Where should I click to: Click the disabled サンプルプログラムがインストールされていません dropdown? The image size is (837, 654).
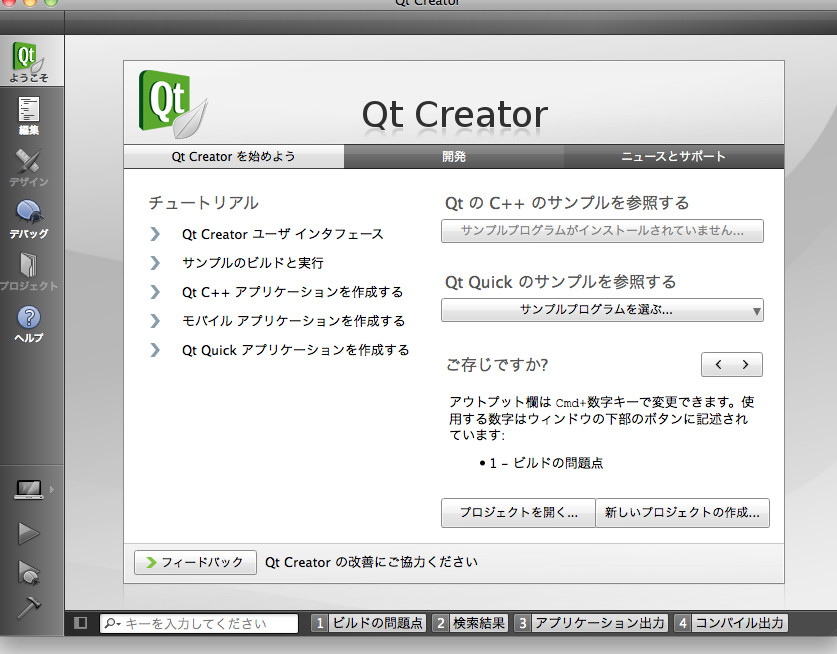pos(602,231)
